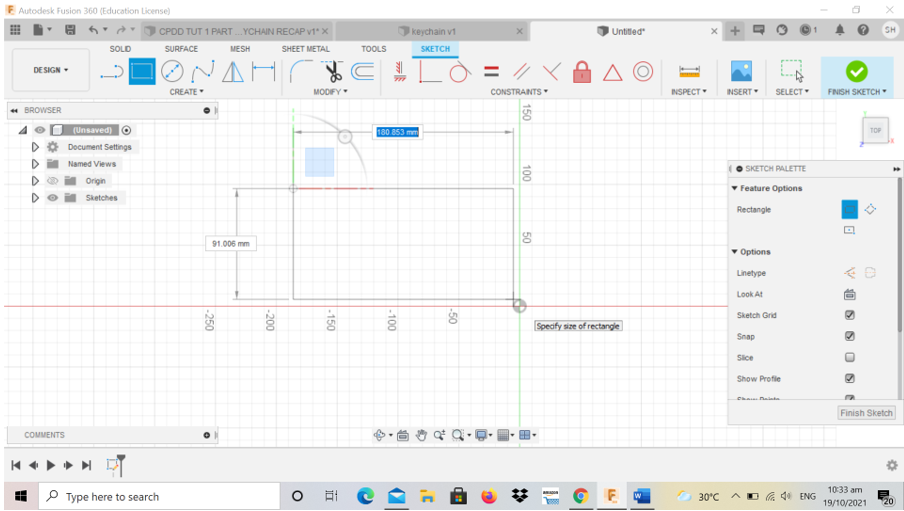Click the Look At icon in palette
Image resolution: width=904 pixels, height=511 pixels.
tap(849, 295)
